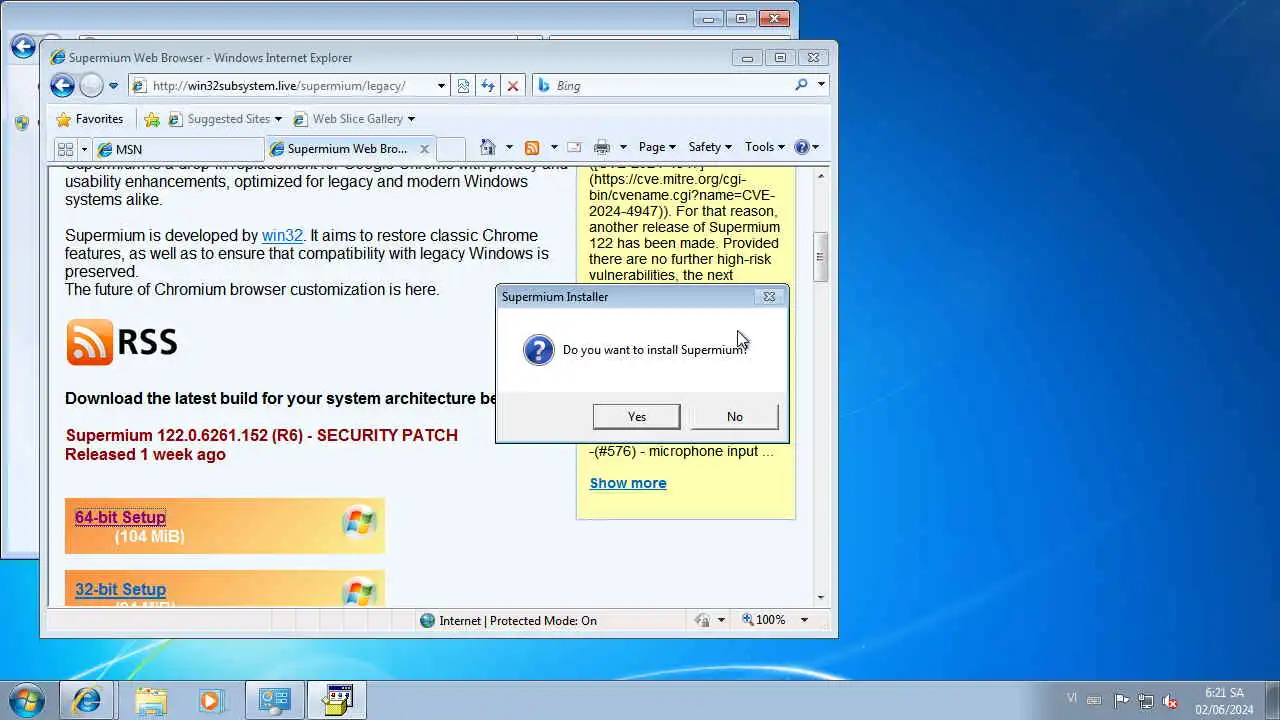
Task: Click the 100% zoom level button
Action: click(763, 620)
